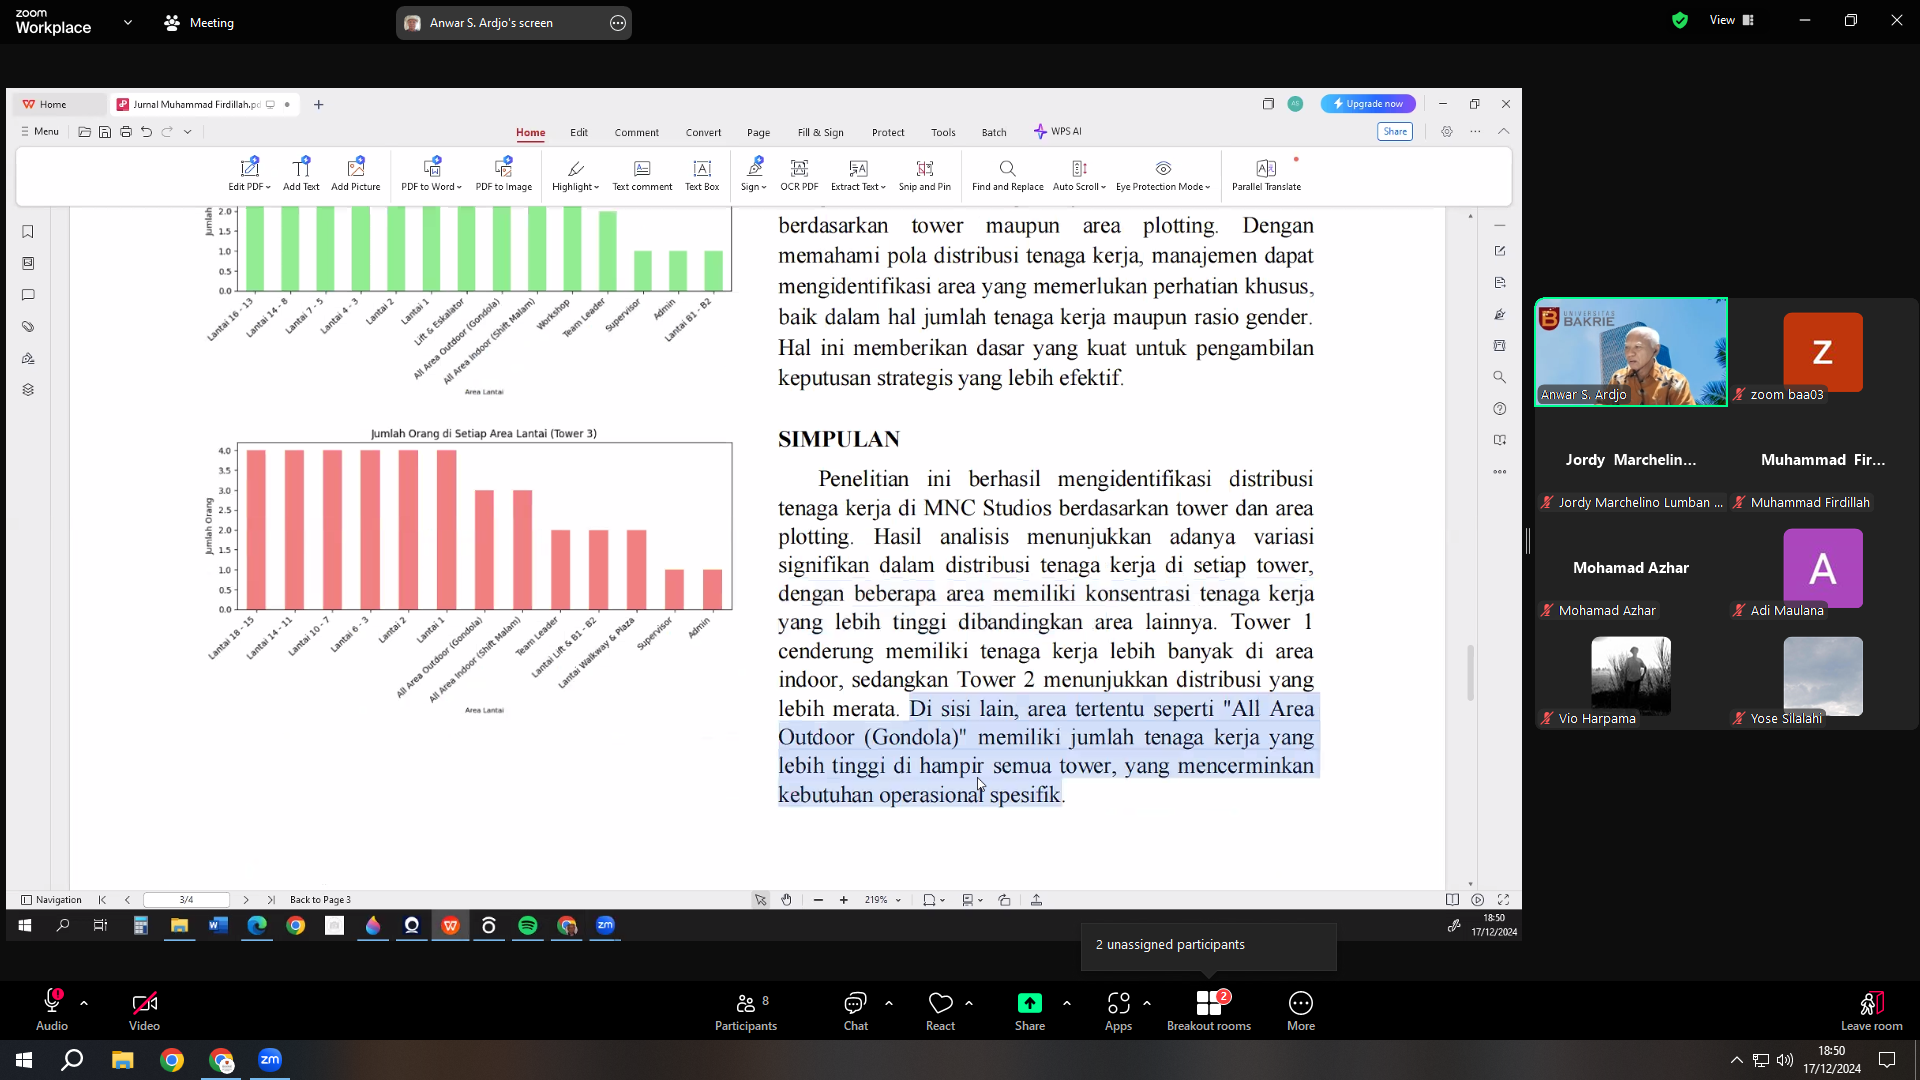Select the Text Box tool
This screenshot has height=1080, width=1920.
702,174
